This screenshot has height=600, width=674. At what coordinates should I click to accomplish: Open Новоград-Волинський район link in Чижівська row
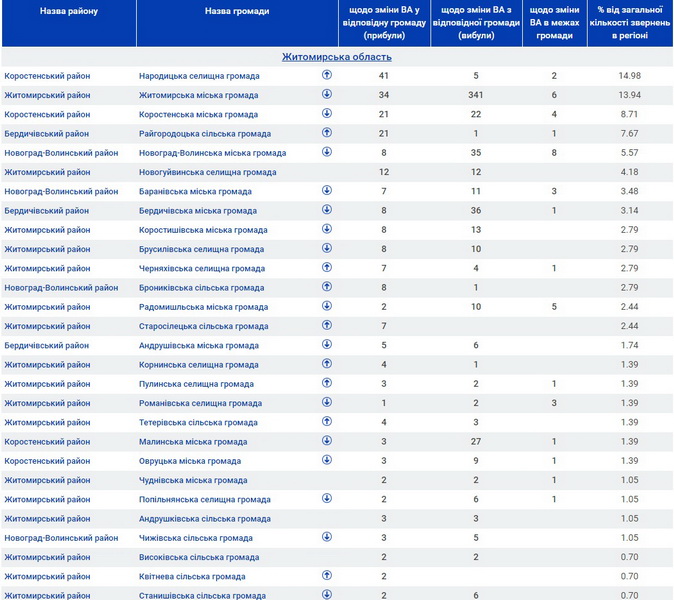tap(61, 538)
